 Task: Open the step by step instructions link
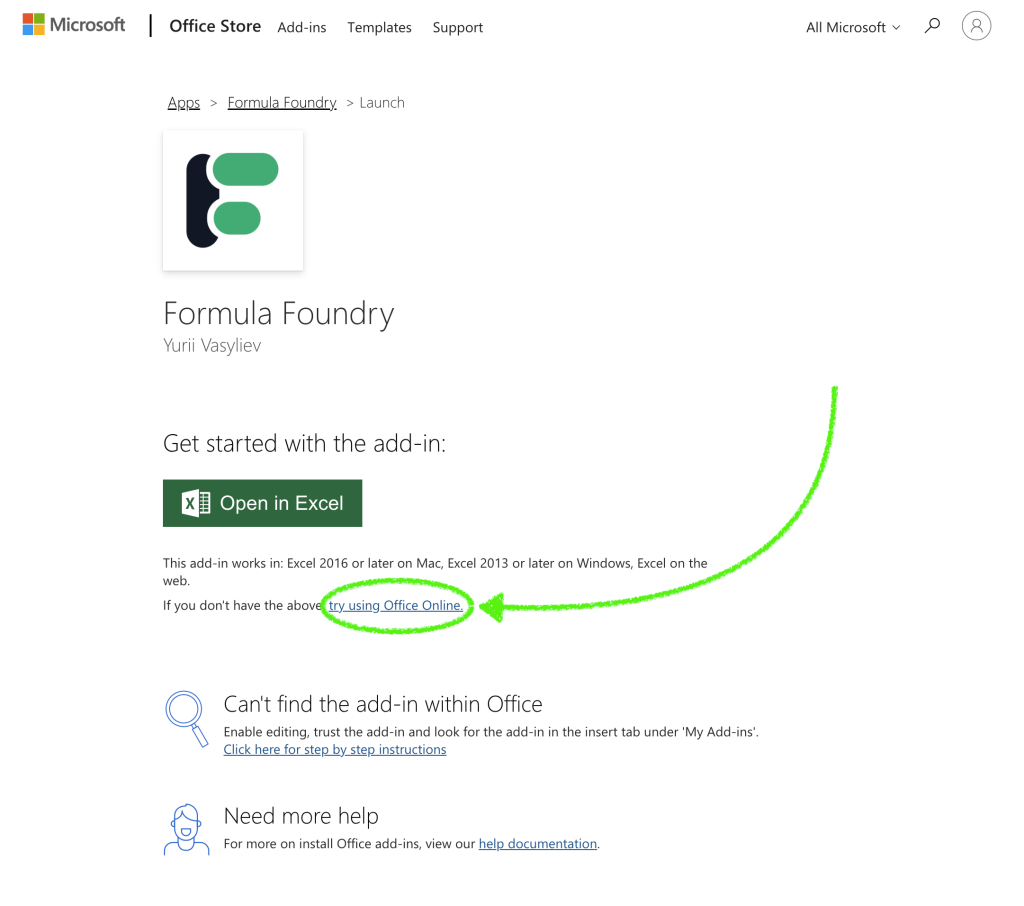click(x=335, y=749)
